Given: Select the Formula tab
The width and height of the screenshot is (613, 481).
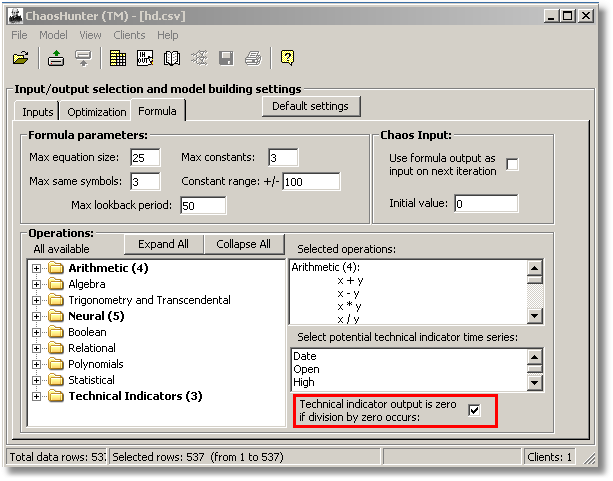Looking at the screenshot, I should pyautogui.click(x=158, y=111).
